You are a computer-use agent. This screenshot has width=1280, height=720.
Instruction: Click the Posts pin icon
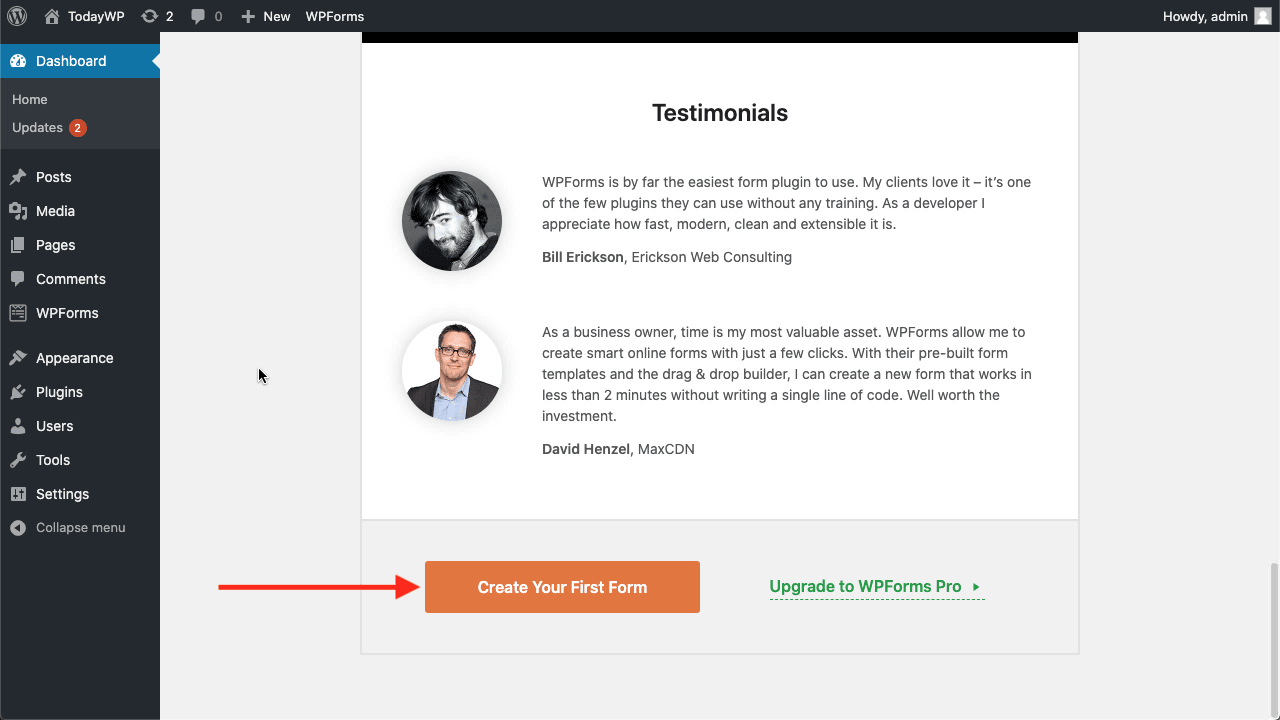coord(18,177)
